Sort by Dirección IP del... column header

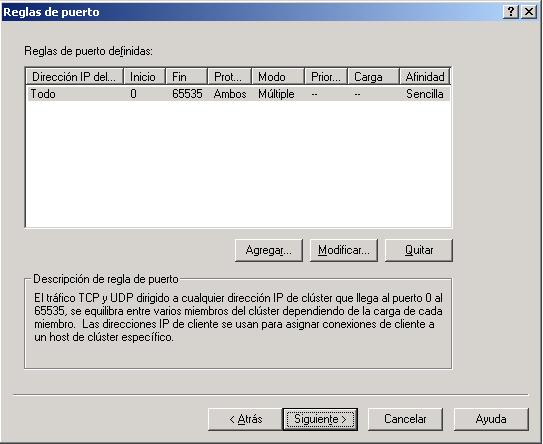(x=74, y=77)
